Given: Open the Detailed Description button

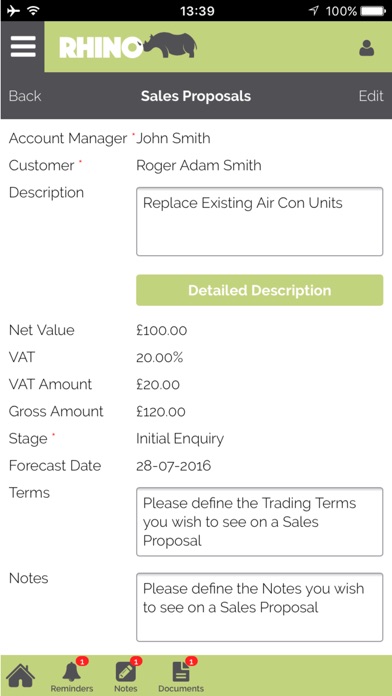Looking at the screenshot, I should click(259, 290).
